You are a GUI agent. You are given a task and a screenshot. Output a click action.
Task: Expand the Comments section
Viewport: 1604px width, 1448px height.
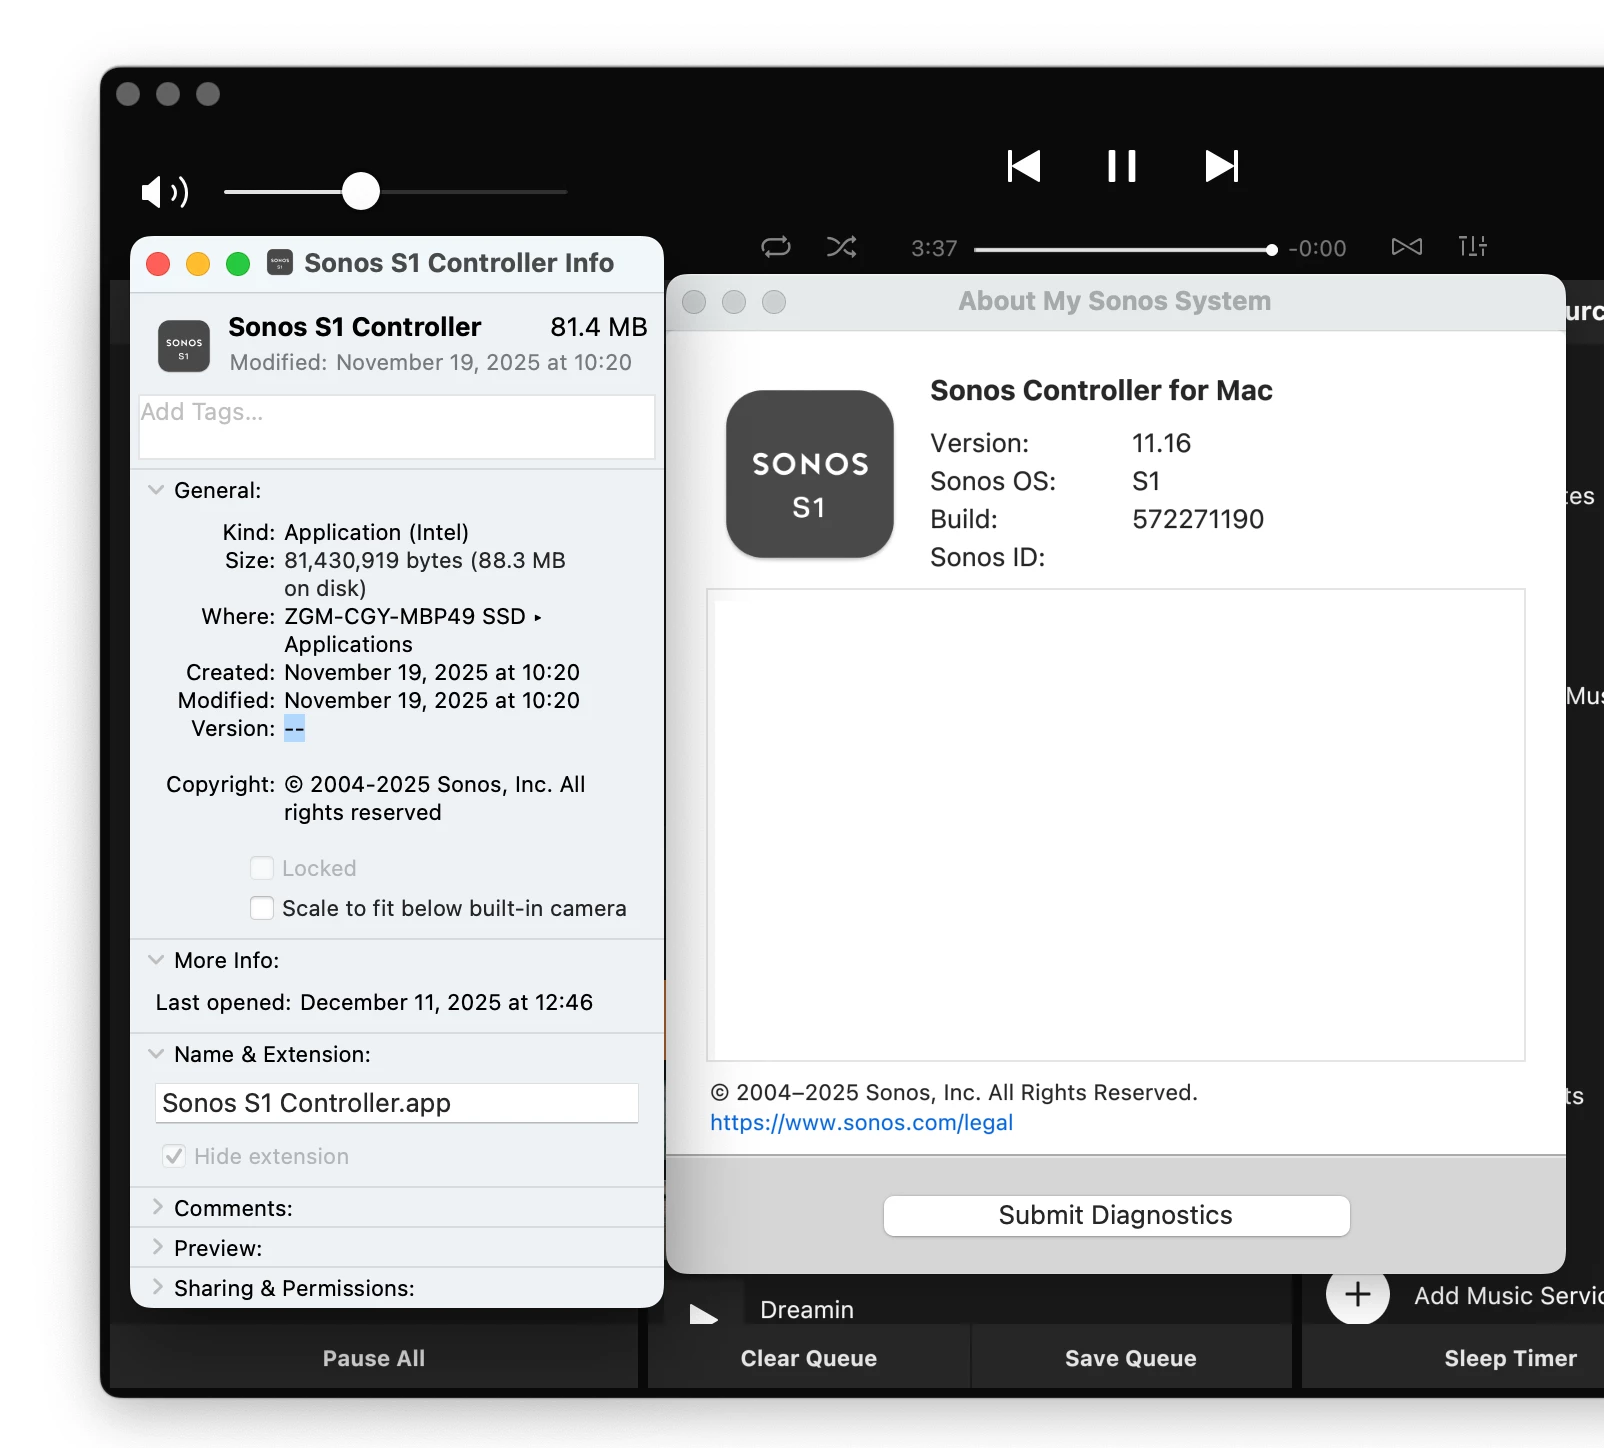tap(157, 1207)
